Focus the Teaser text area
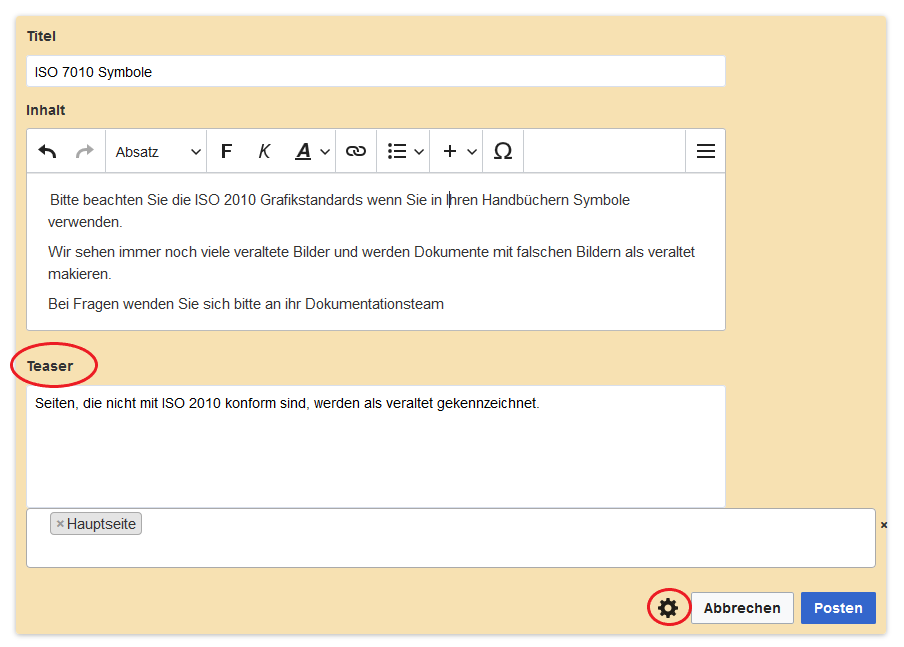 click(x=375, y=455)
